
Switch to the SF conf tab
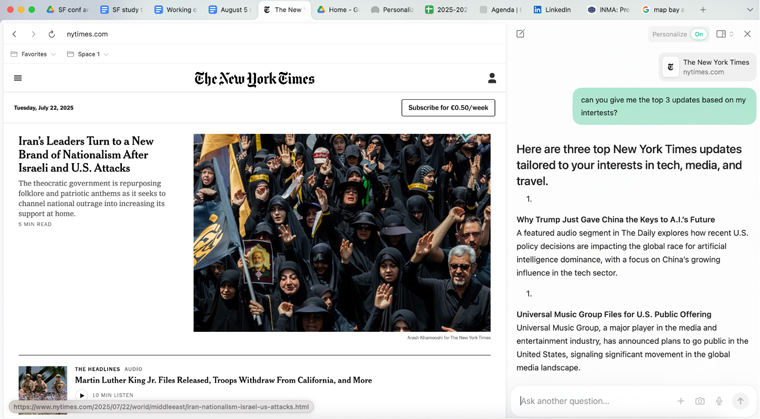[68, 10]
